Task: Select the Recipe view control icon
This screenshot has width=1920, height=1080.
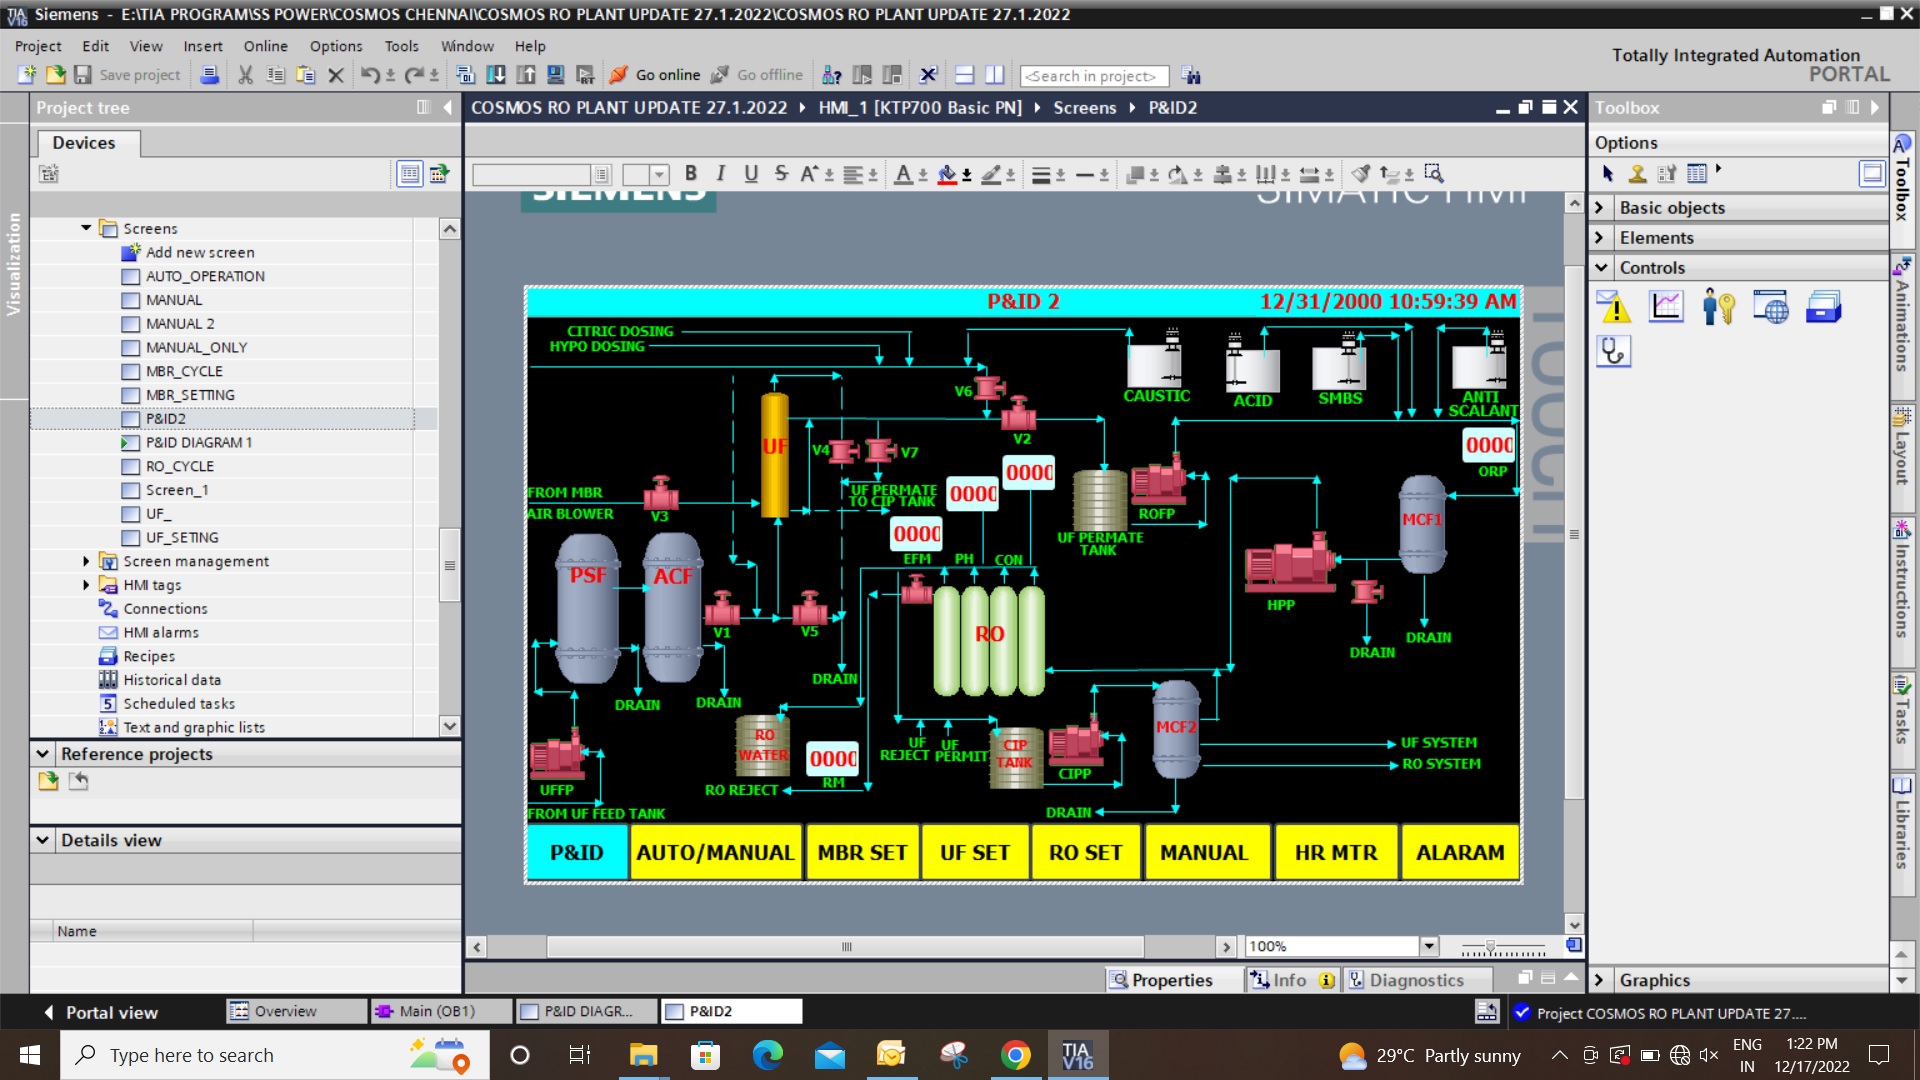Action: point(1823,307)
